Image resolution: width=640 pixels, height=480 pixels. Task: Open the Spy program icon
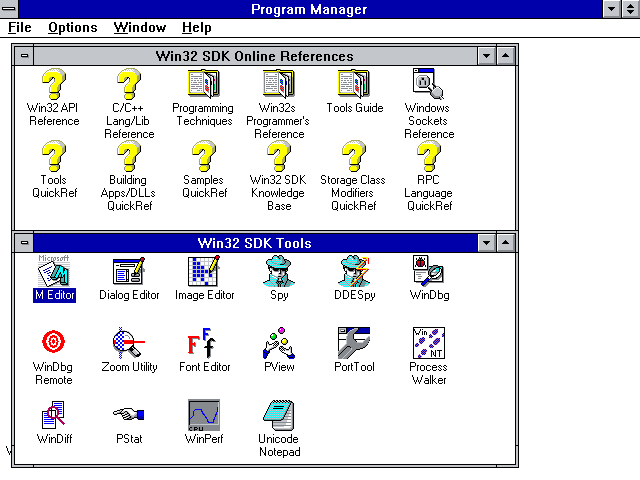pyautogui.click(x=279, y=271)
